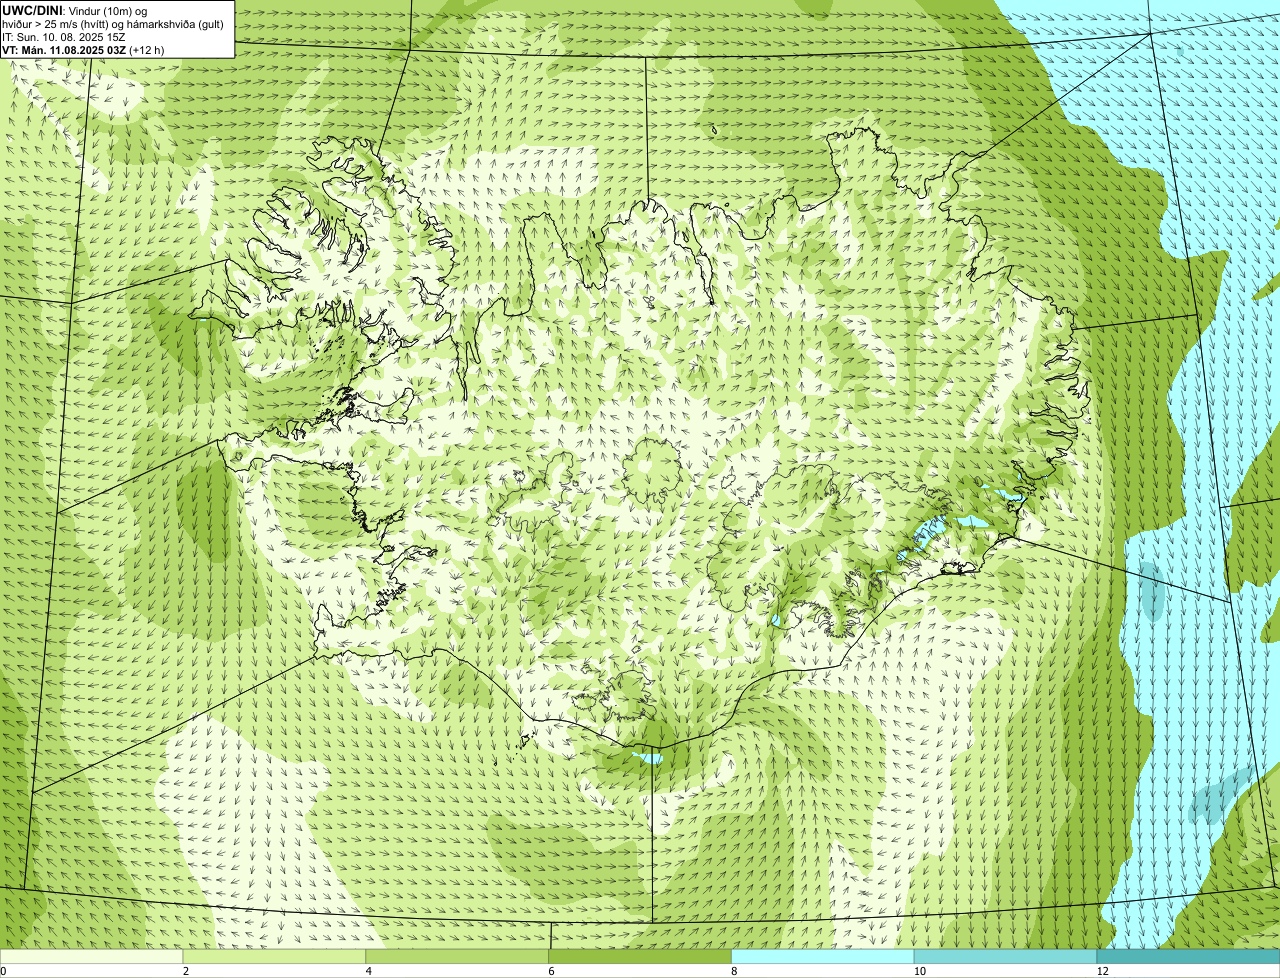Click the legend line starting "hviður > 25 m/s"

tap(113, 24)
